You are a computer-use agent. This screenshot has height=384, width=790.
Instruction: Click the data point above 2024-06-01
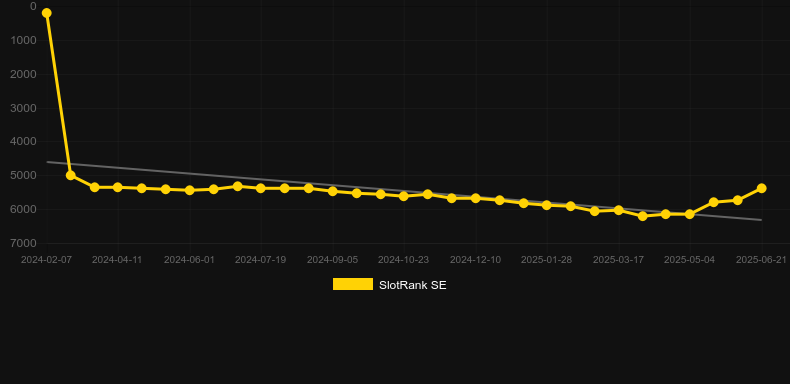(189, 190)
